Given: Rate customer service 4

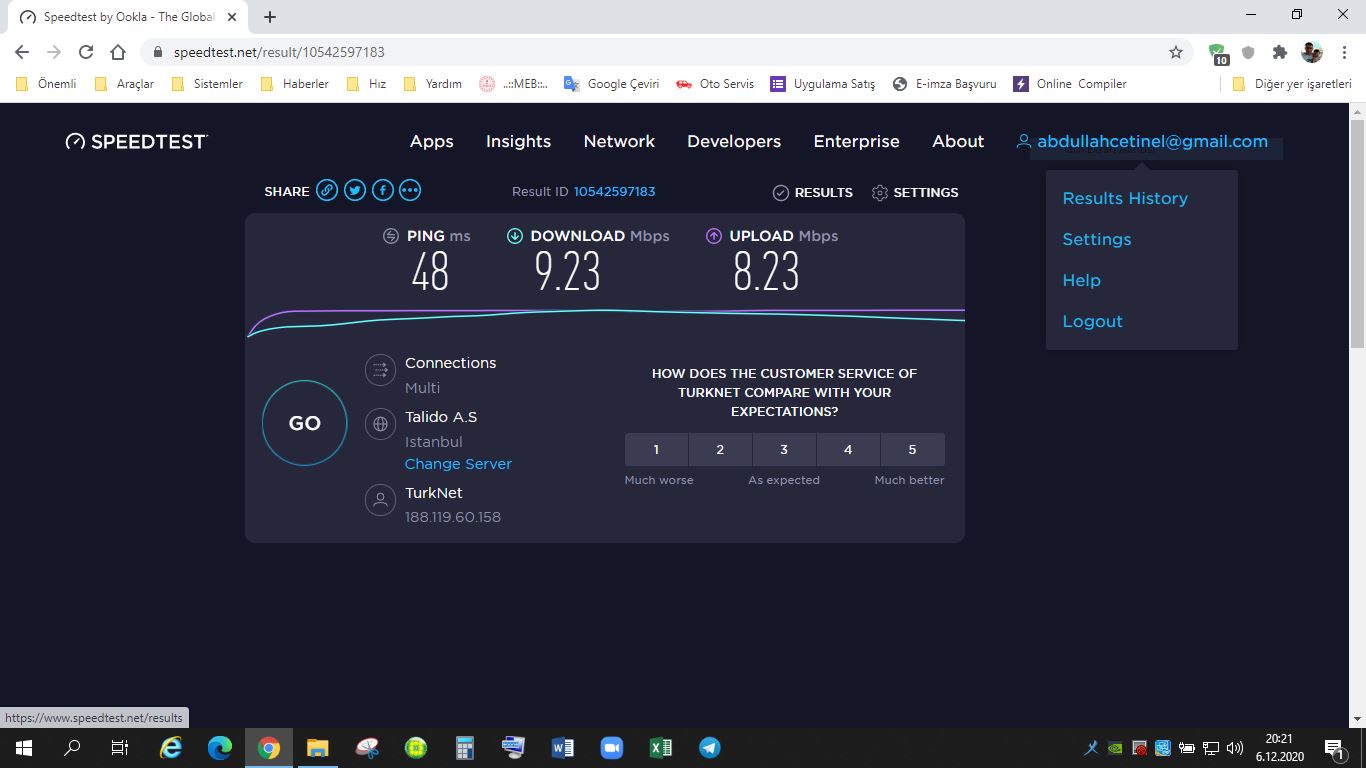Looking at the screenshot, I should [x=848, y=449].
